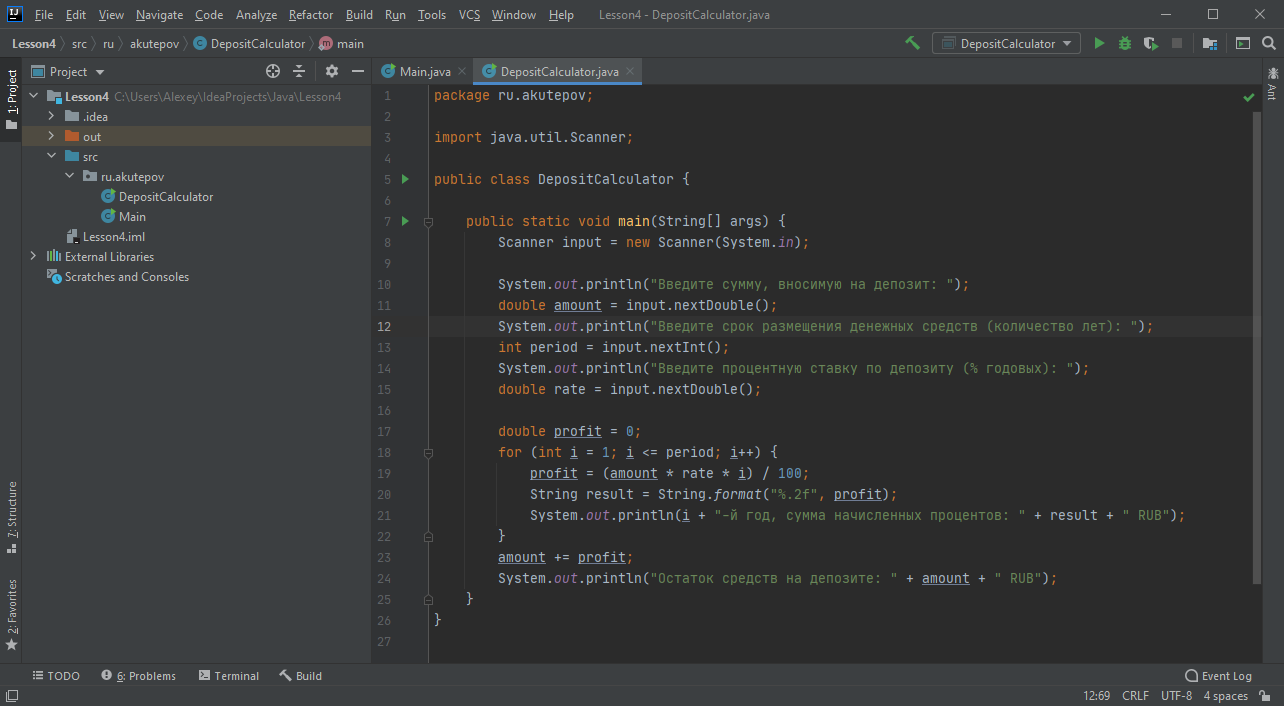Open the Window menu

click(514, 15)
